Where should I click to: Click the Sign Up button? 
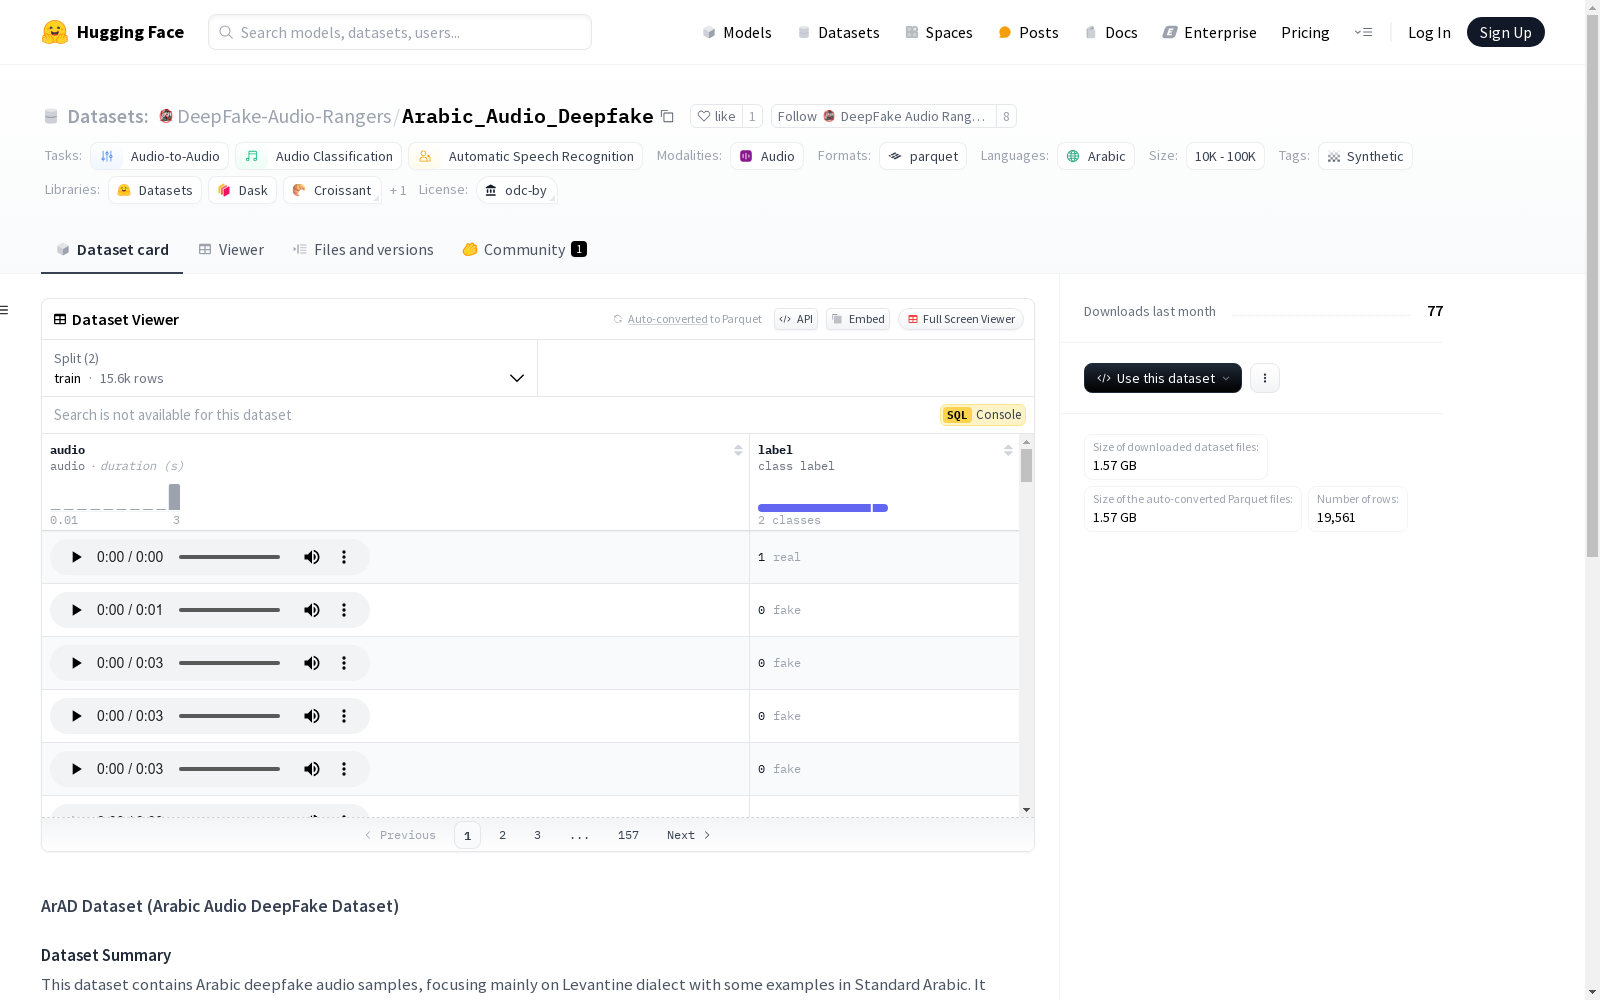pos(1505,32)
